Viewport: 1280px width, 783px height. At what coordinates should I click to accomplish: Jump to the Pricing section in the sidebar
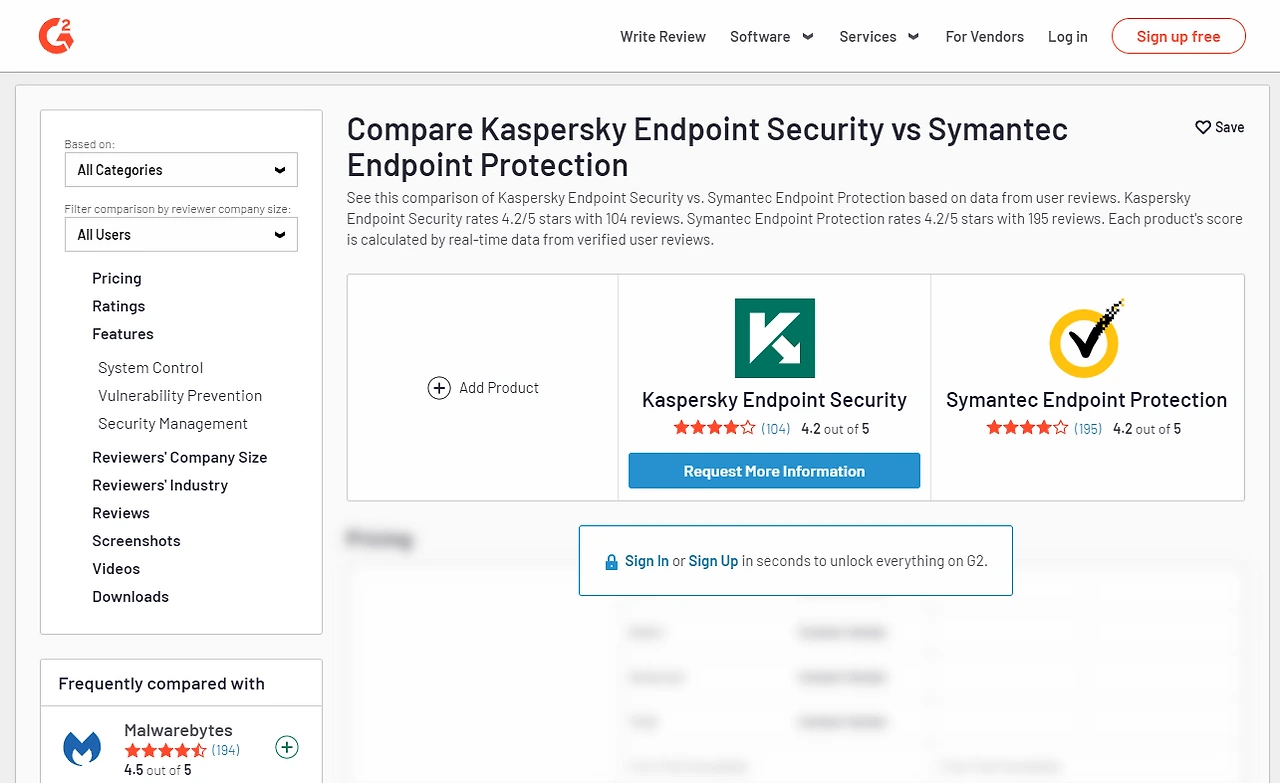pyautogui.click(x=117, y=278)
